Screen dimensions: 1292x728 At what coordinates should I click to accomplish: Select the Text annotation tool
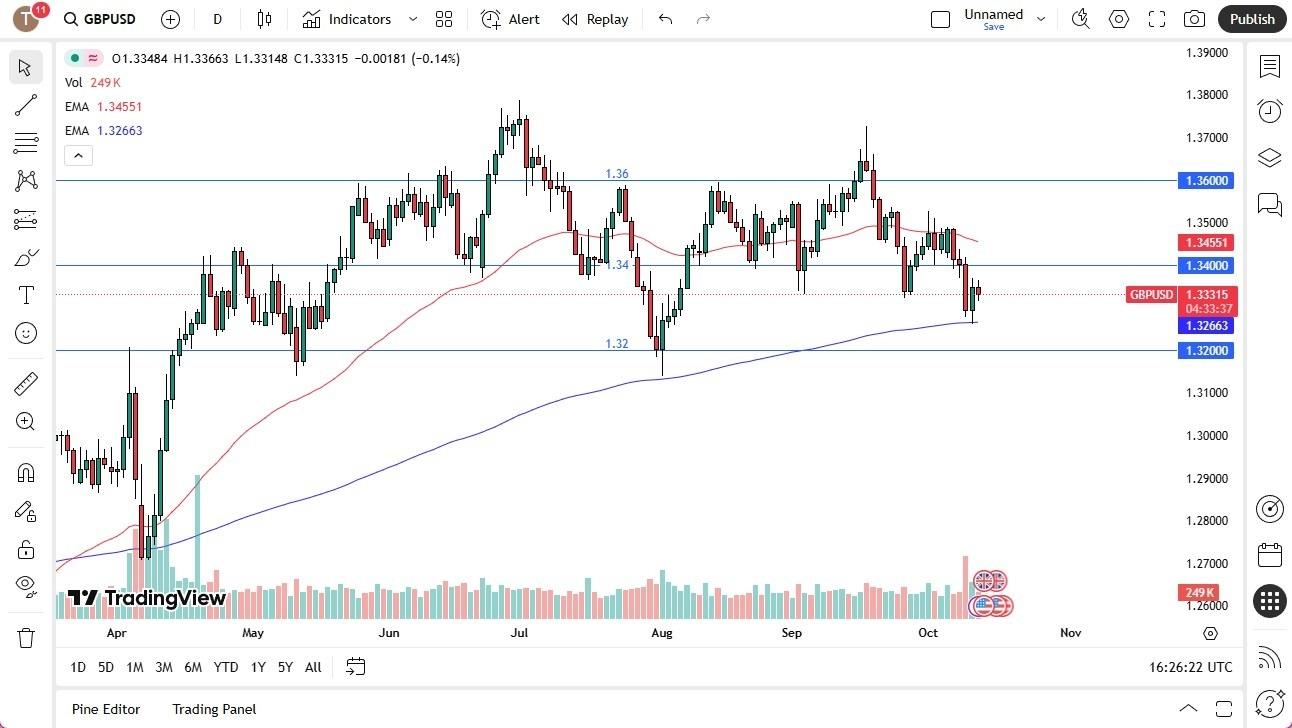point(26,295)
